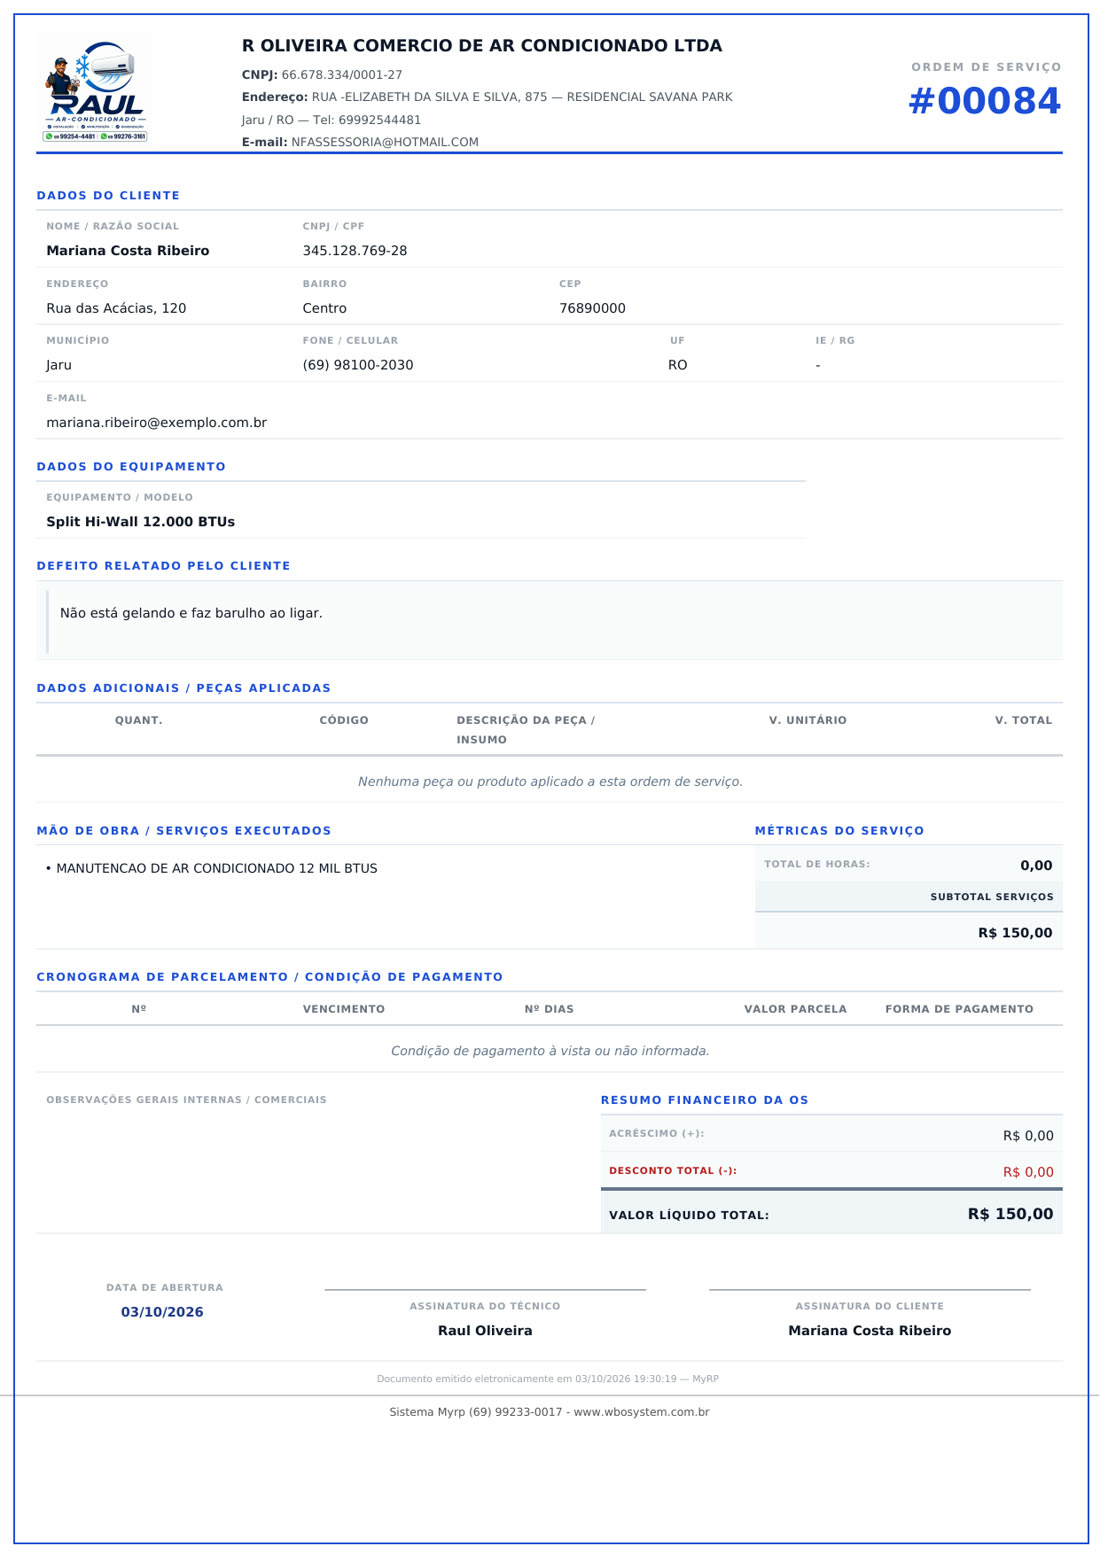Screen dimensions: 1100x1554
Task: Click 'Nenhuma peça ou produto aplicado' message
Action: [x=550, y=782]
